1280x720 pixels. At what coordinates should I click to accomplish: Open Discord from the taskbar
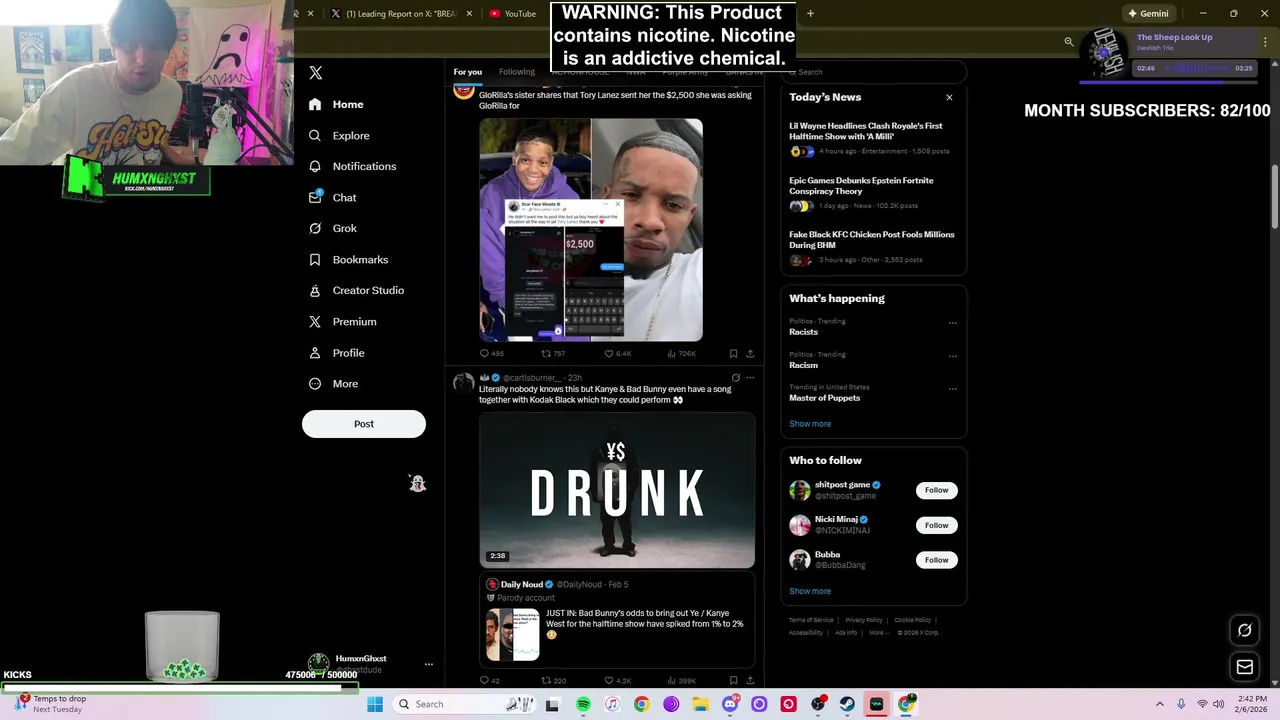tap(730, 704)
